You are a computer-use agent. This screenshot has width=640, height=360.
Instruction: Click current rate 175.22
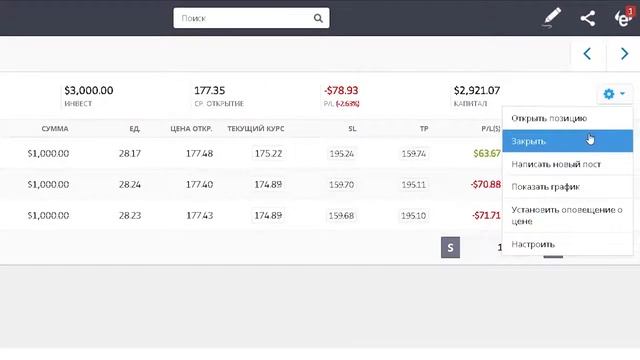pyautogui.click(x=268, y=153)
